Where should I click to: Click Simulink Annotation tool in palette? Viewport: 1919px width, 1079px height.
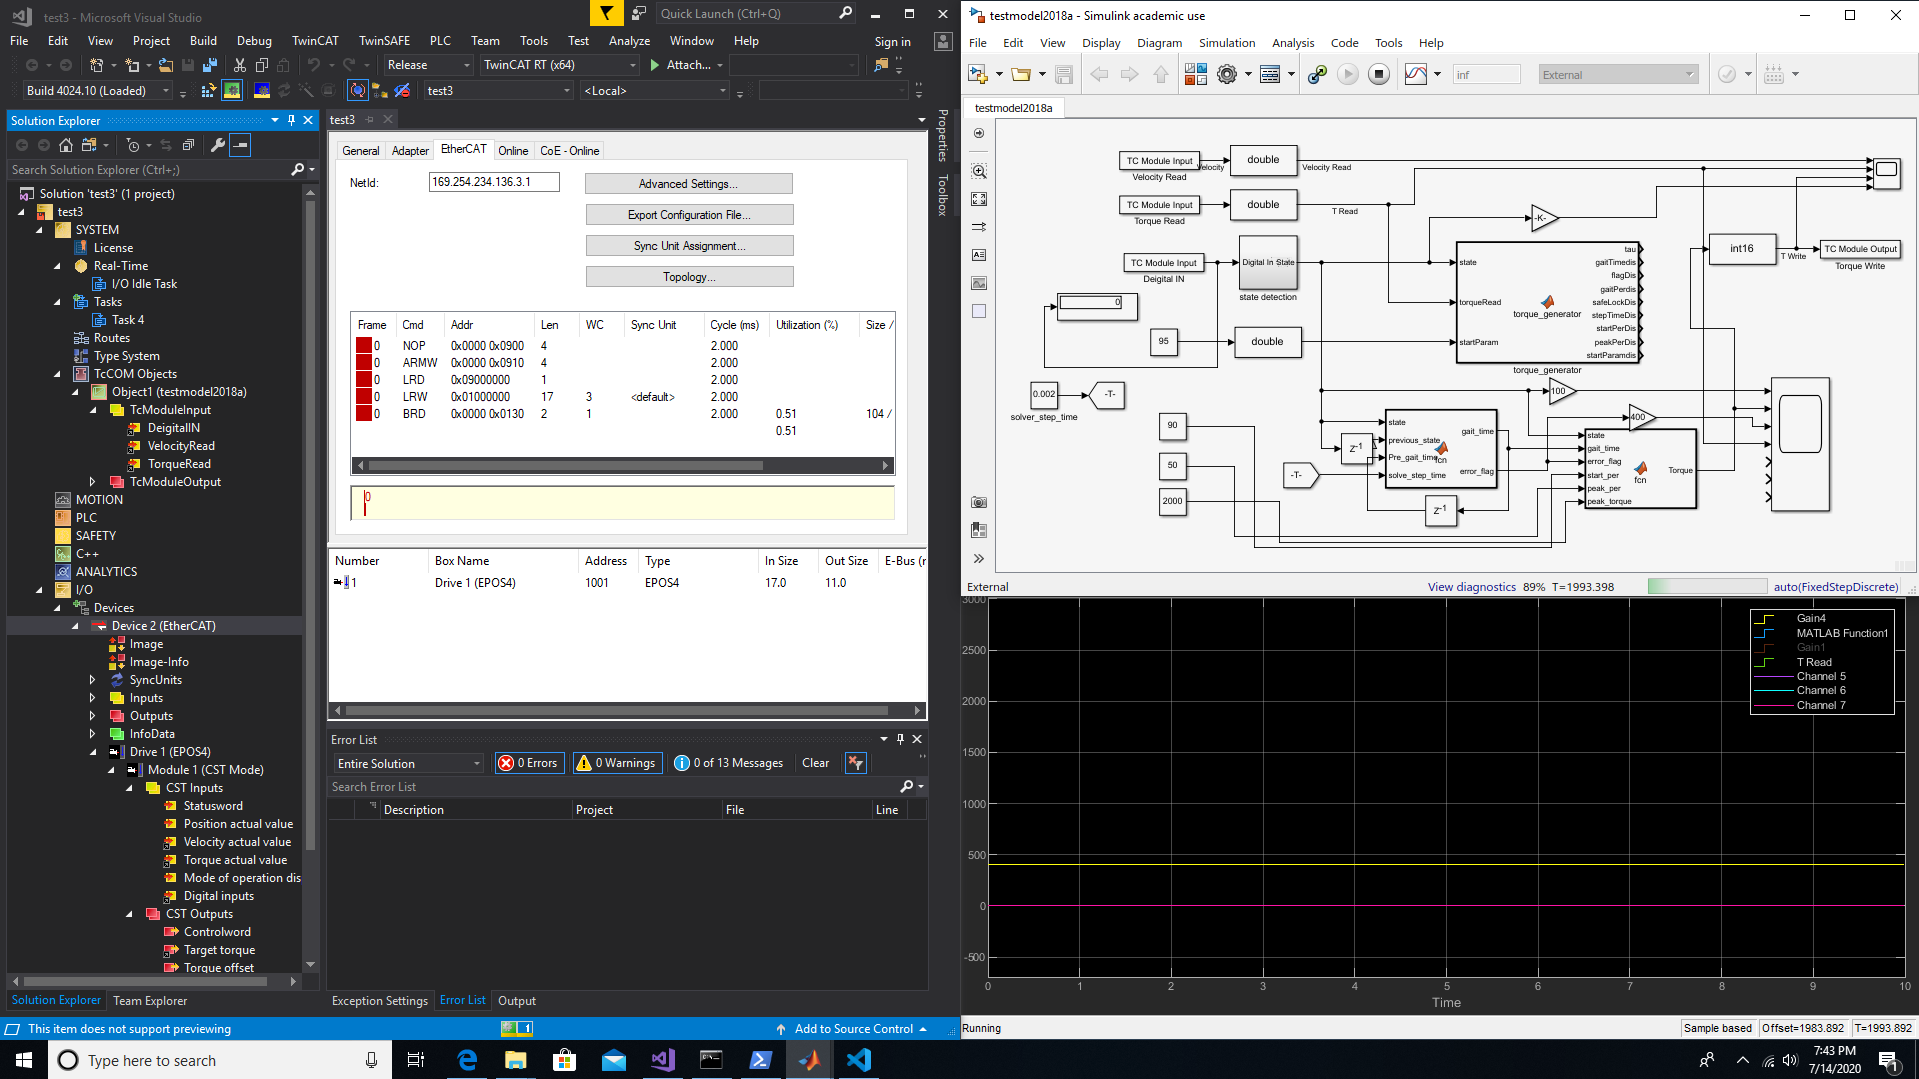pos(979,255)
